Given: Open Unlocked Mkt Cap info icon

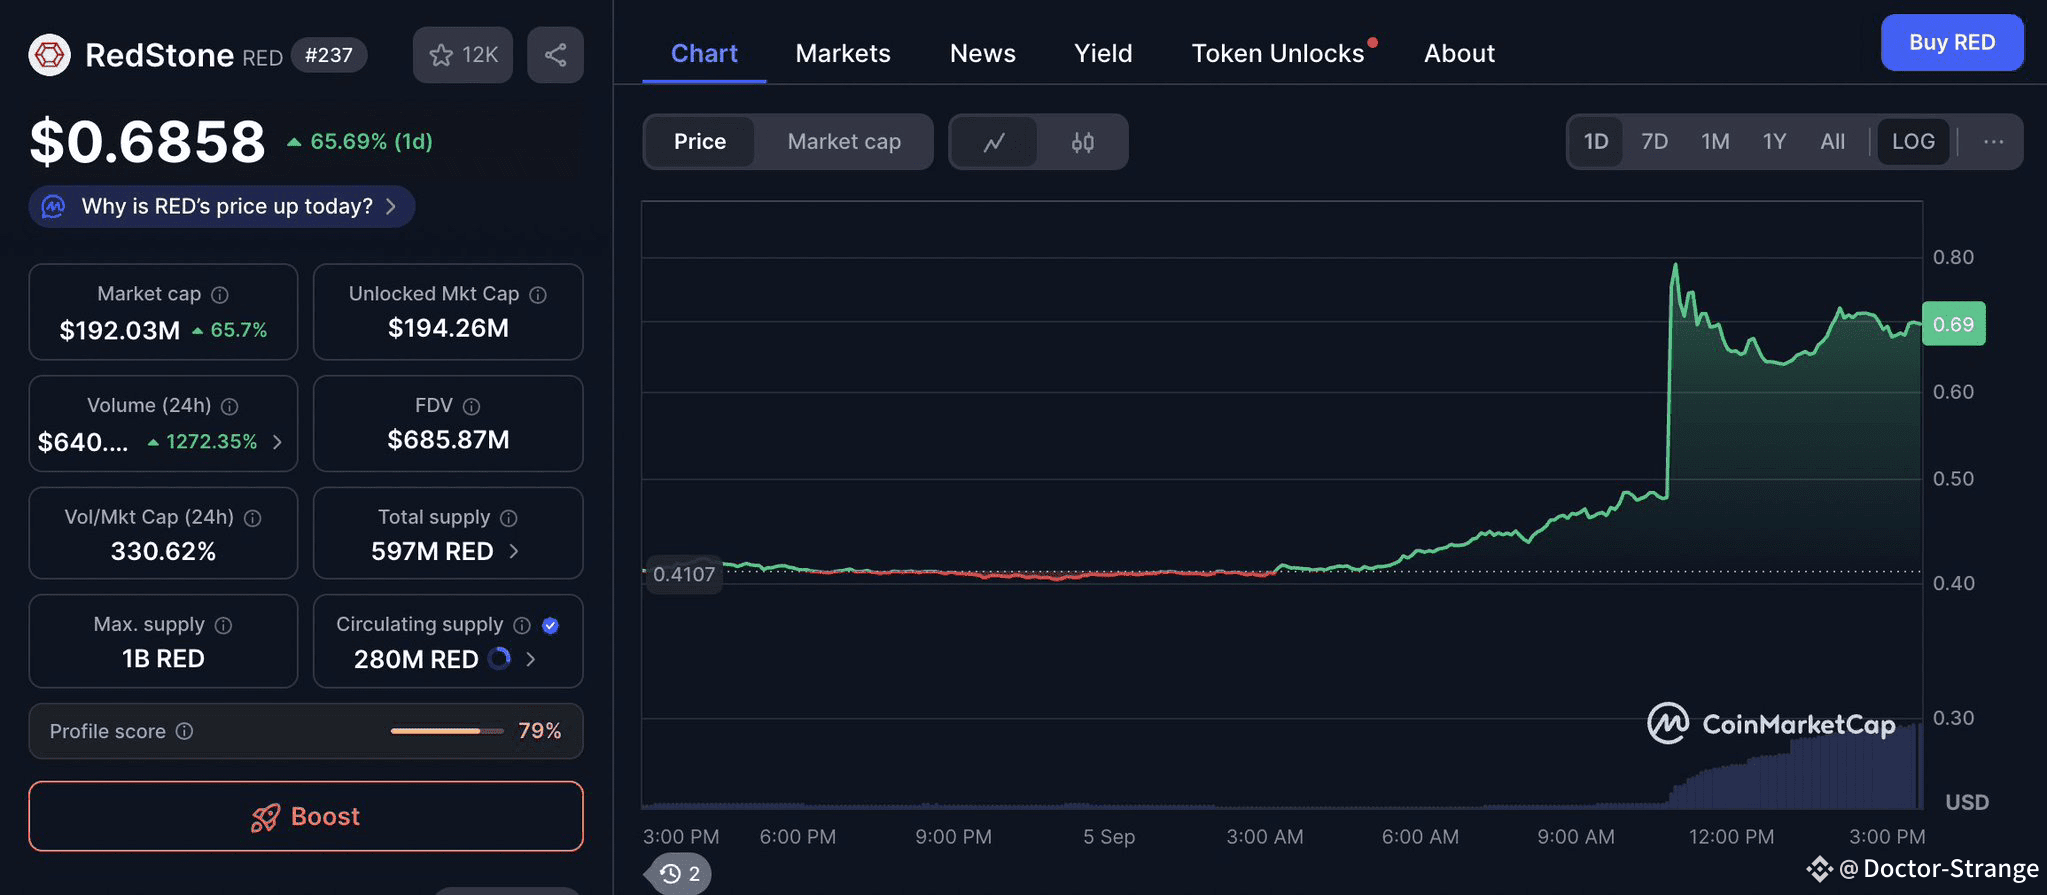Looking at the screenshot, I should pos(538,295).
